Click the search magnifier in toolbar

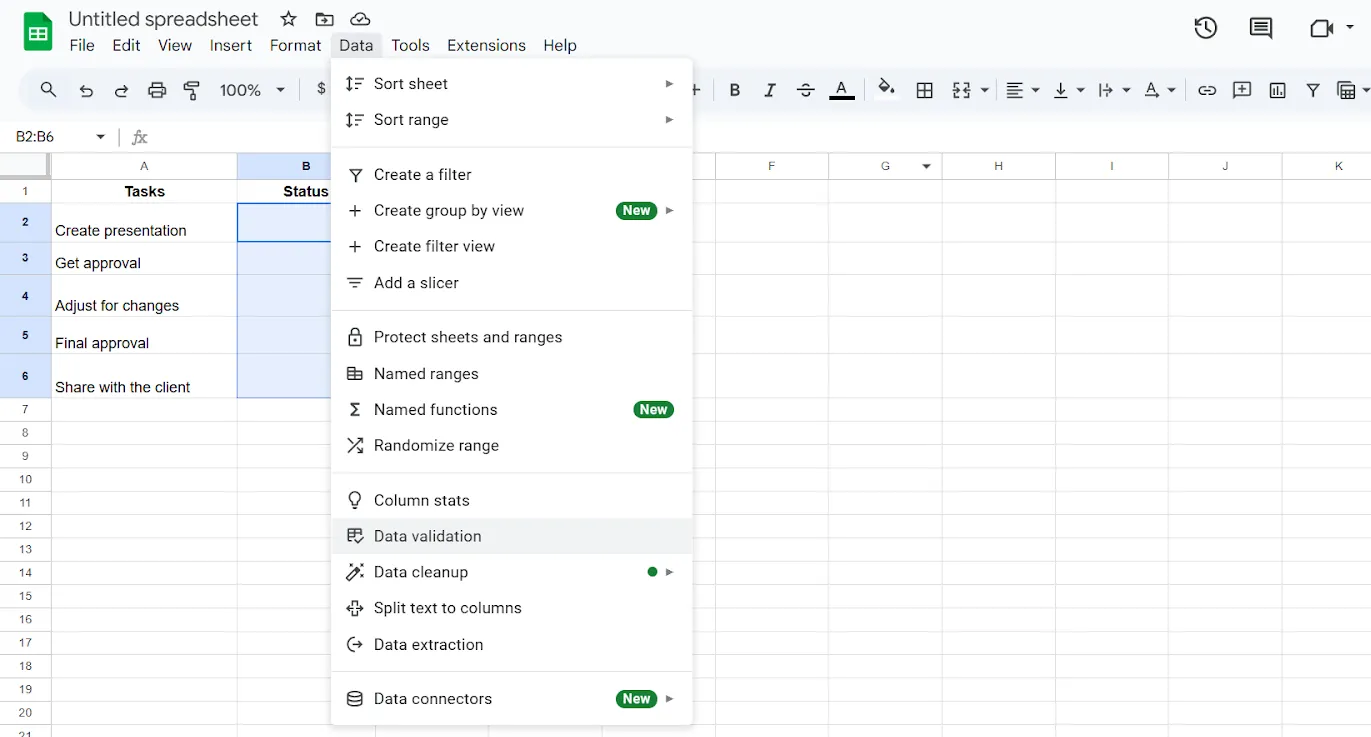[48, 90]
